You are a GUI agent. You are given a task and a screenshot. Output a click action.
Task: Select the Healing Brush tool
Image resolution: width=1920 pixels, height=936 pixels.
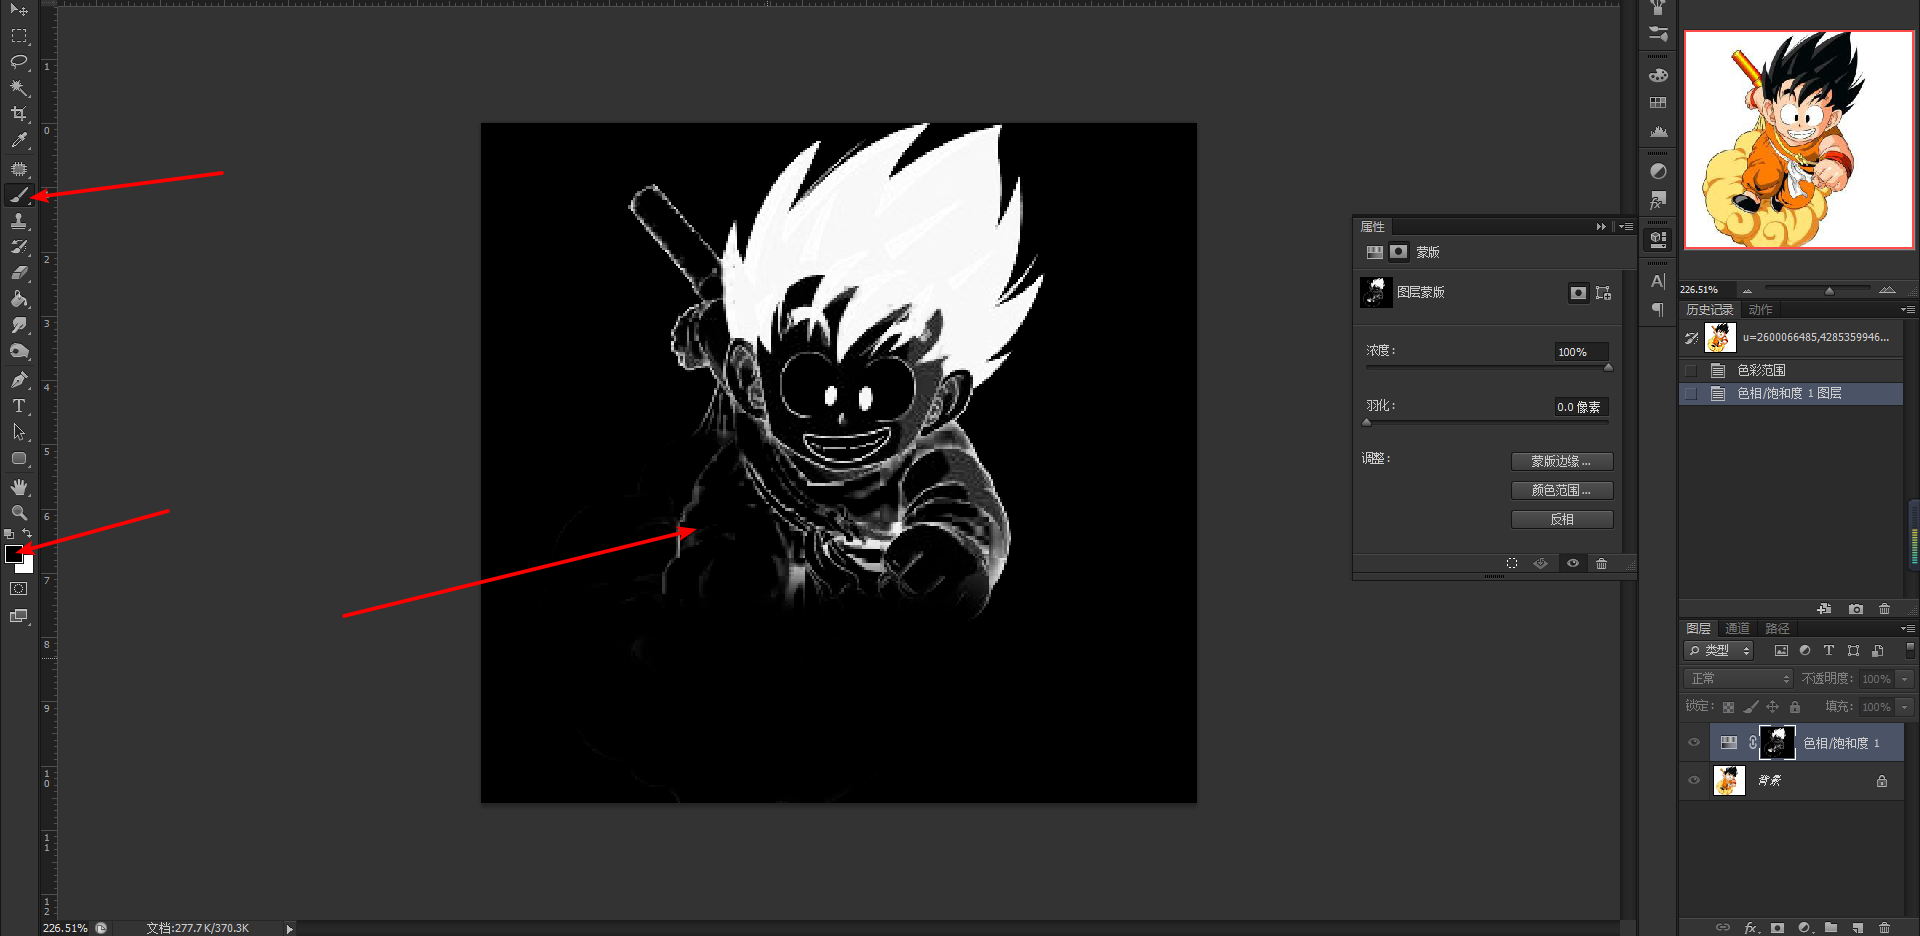pos(19,169)
